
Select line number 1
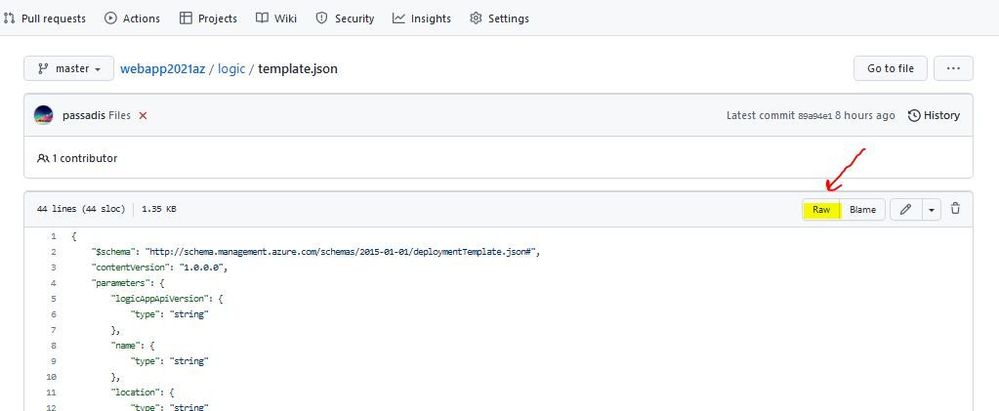coord(54,236)
